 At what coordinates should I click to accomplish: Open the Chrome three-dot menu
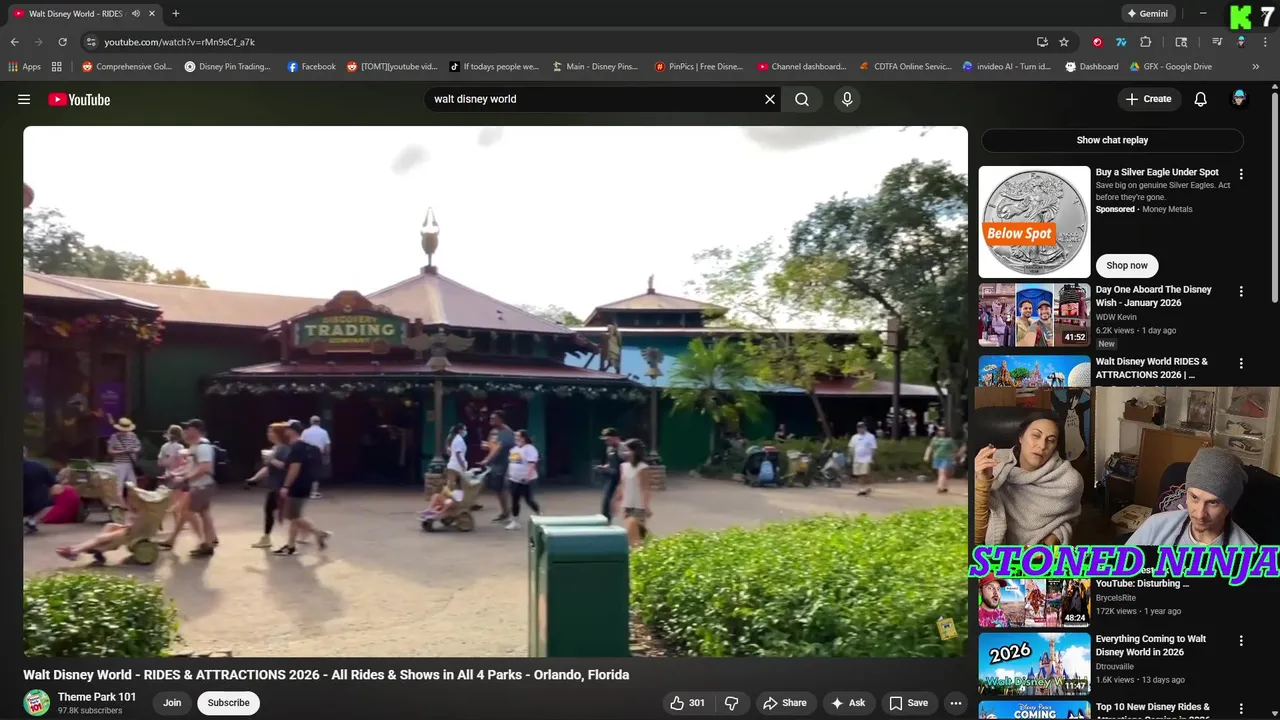pyautogui.click(x=1265, y=42)
